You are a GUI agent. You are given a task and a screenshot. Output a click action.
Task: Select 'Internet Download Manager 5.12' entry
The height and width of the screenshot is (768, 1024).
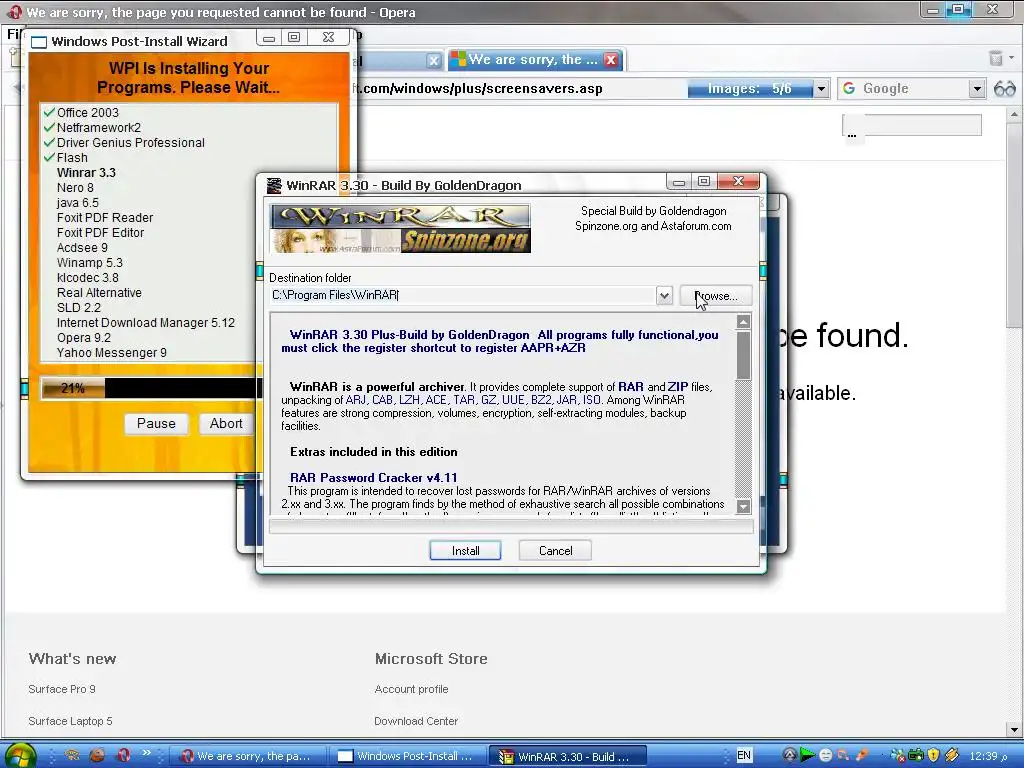[146, 323]
